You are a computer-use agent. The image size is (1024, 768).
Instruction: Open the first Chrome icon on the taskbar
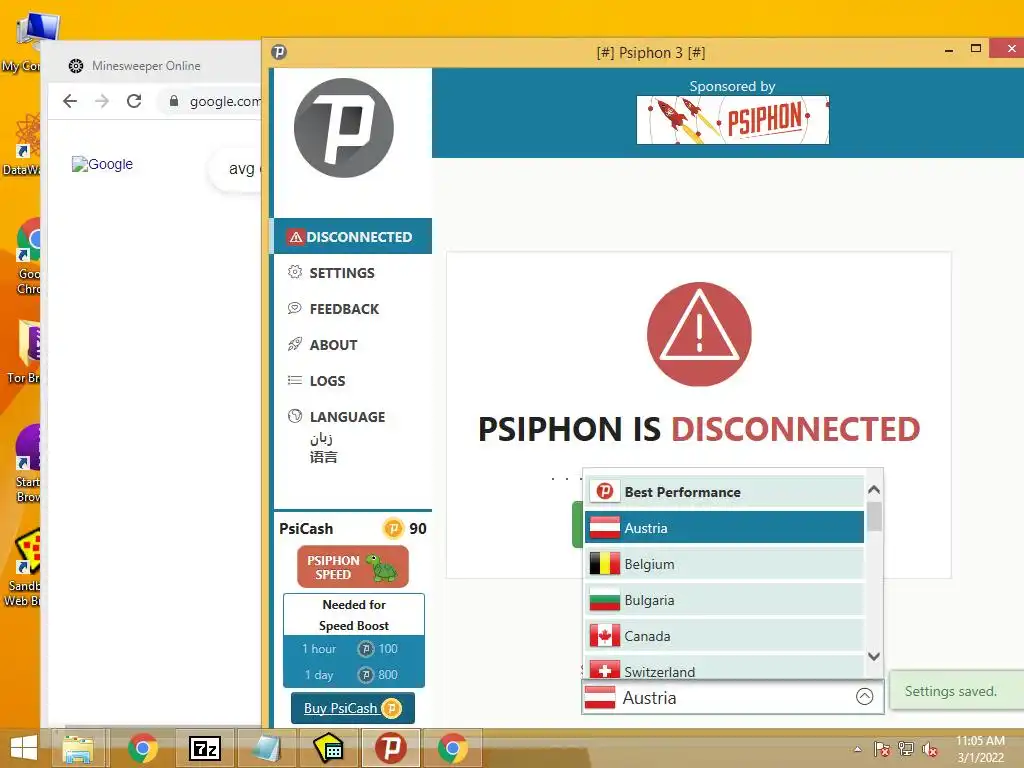142,748
